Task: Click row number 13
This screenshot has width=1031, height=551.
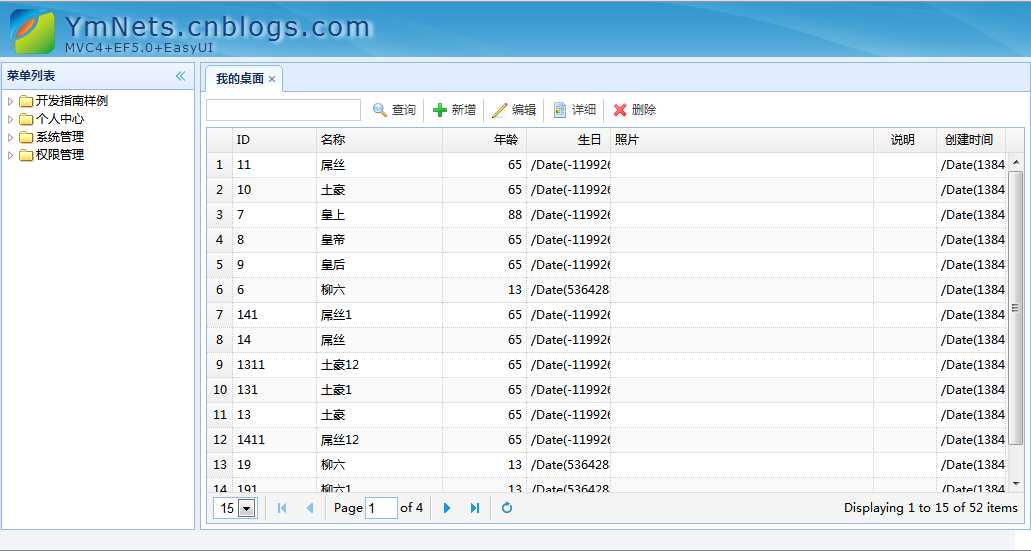Action: [220, 465]
